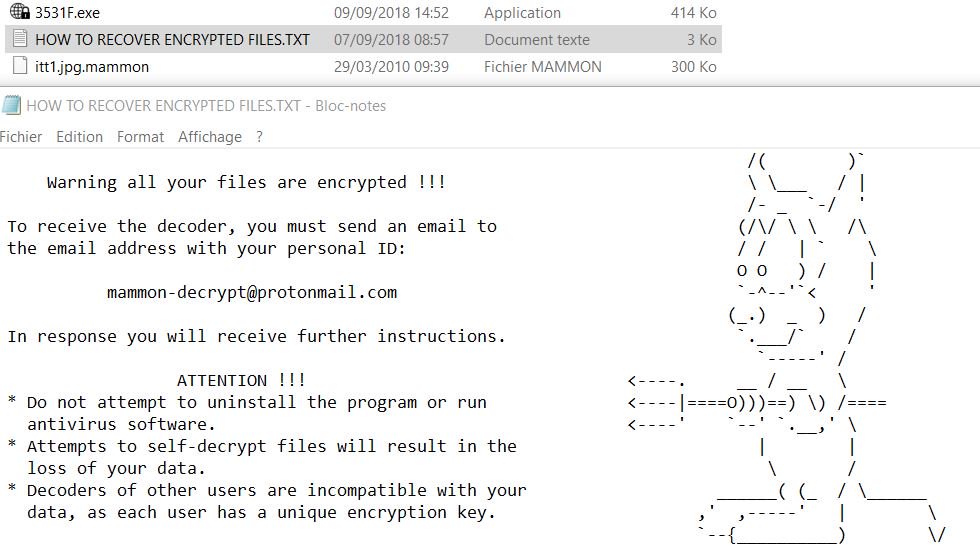The width and height of the screenshot is (980, 560).
Task: Click the Notepad window title text
Action: tap(205, 106)
